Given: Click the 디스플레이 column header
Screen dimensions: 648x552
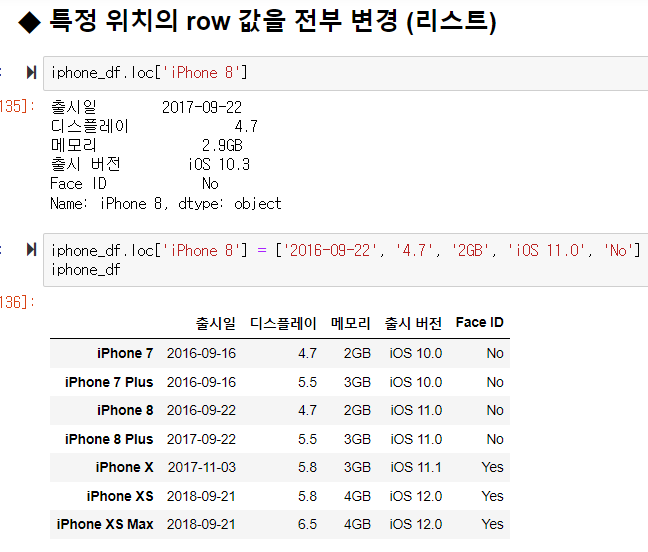Looking at the screenshot, I should (283, 323).
